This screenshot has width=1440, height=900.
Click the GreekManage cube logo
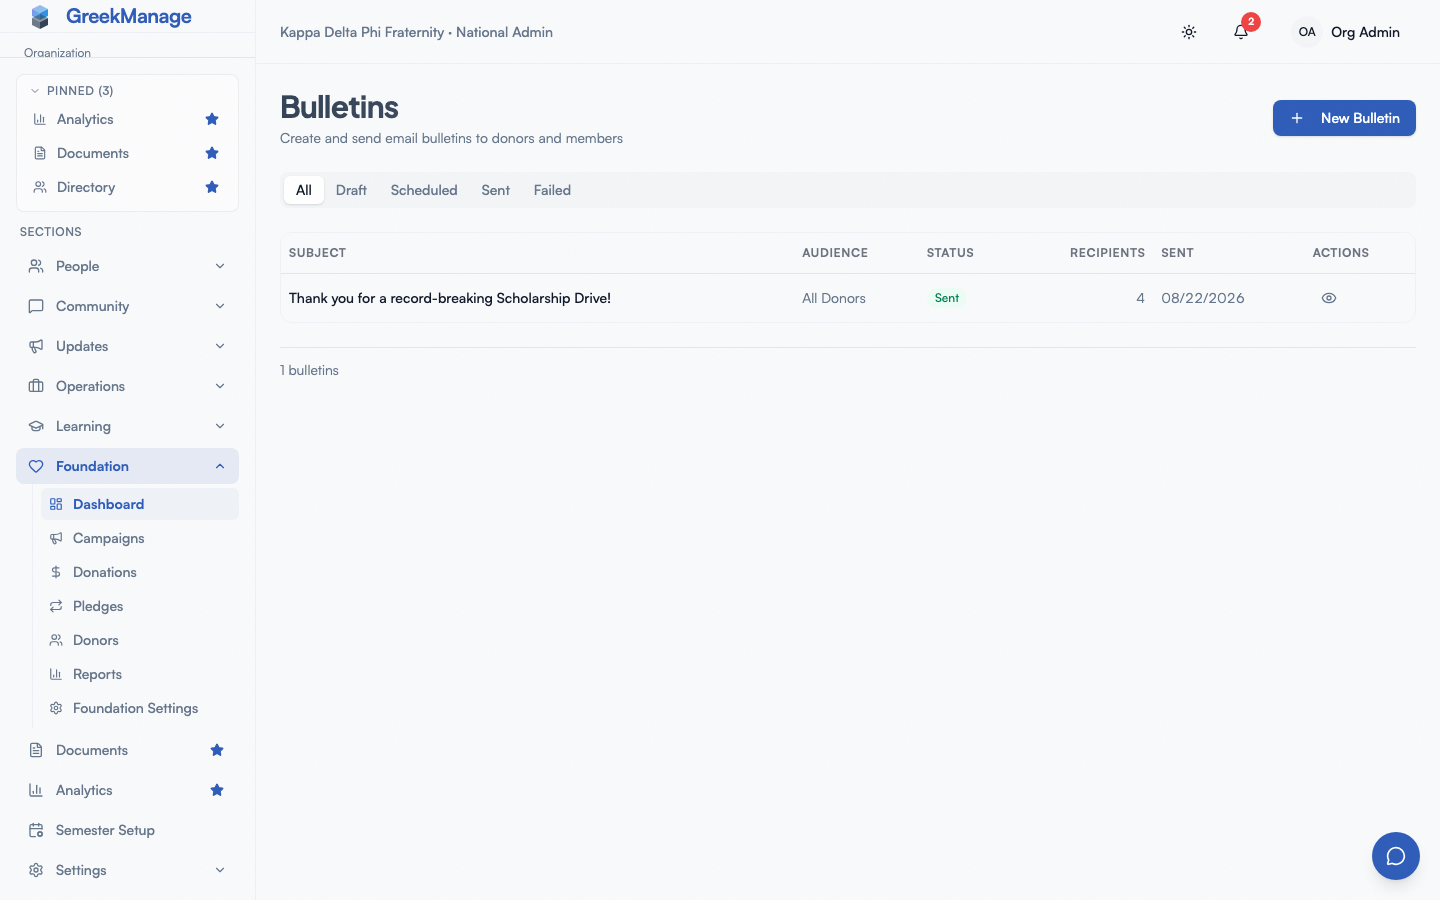[x=40, y=17]
